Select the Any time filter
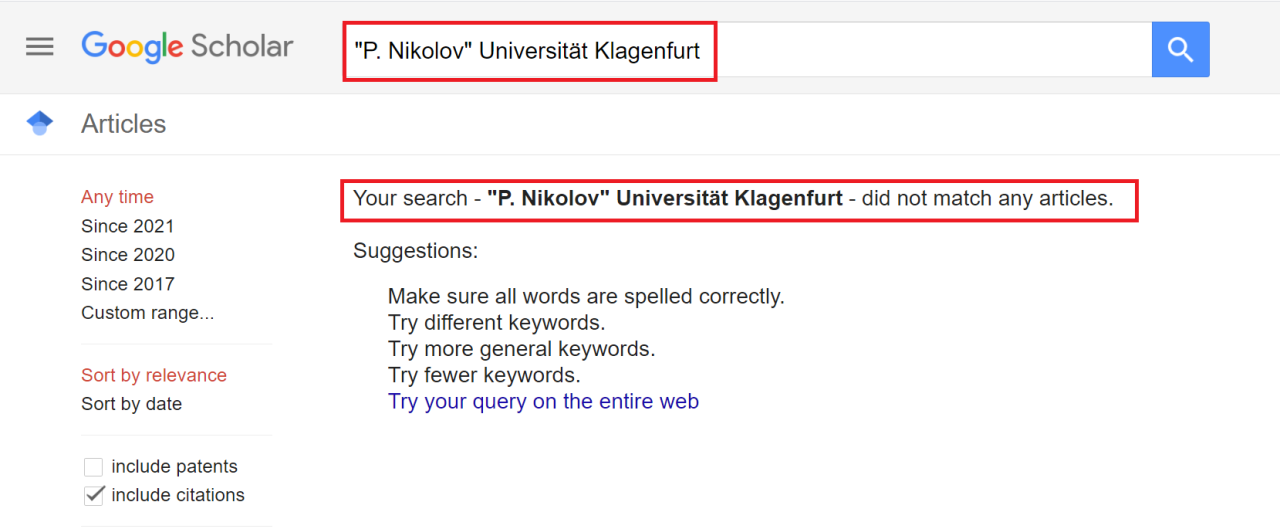The width and height of the screenshot is (1280, 529). click(117, 197)
